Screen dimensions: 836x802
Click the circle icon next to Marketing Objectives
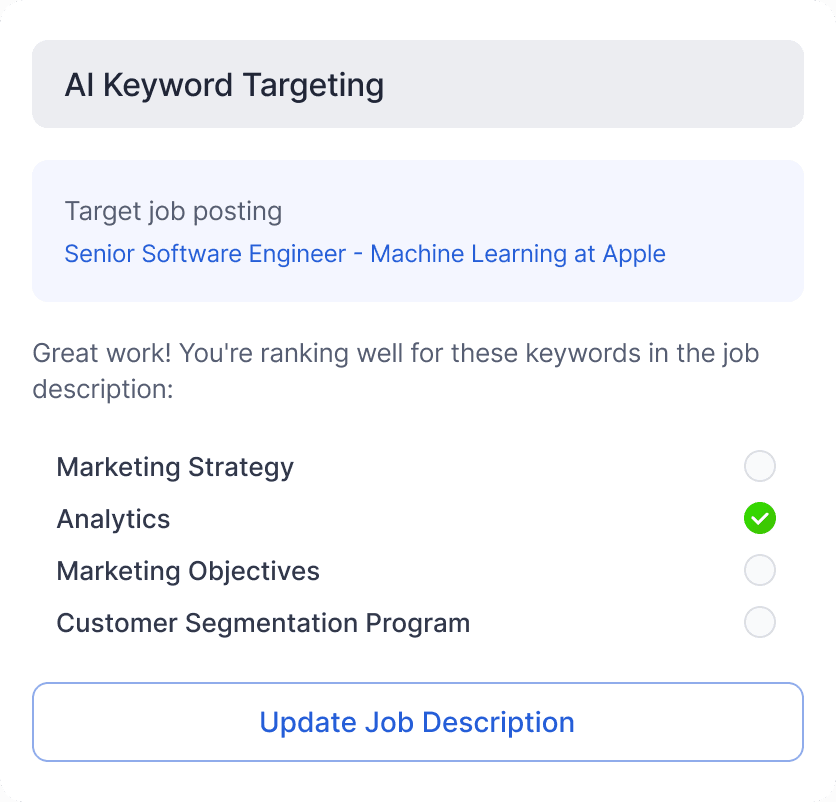(759, 570)
